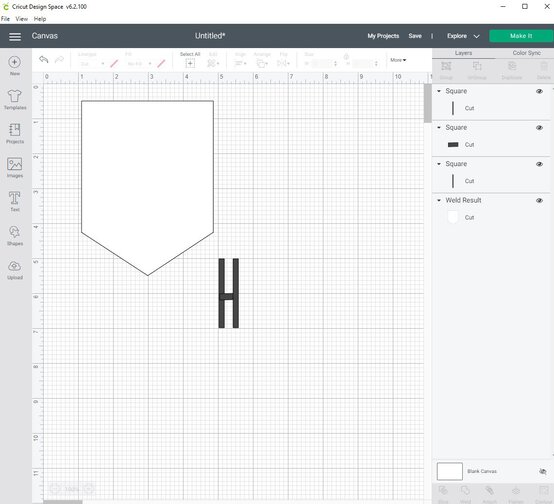Zoom in the canvas view

[89, 489]
